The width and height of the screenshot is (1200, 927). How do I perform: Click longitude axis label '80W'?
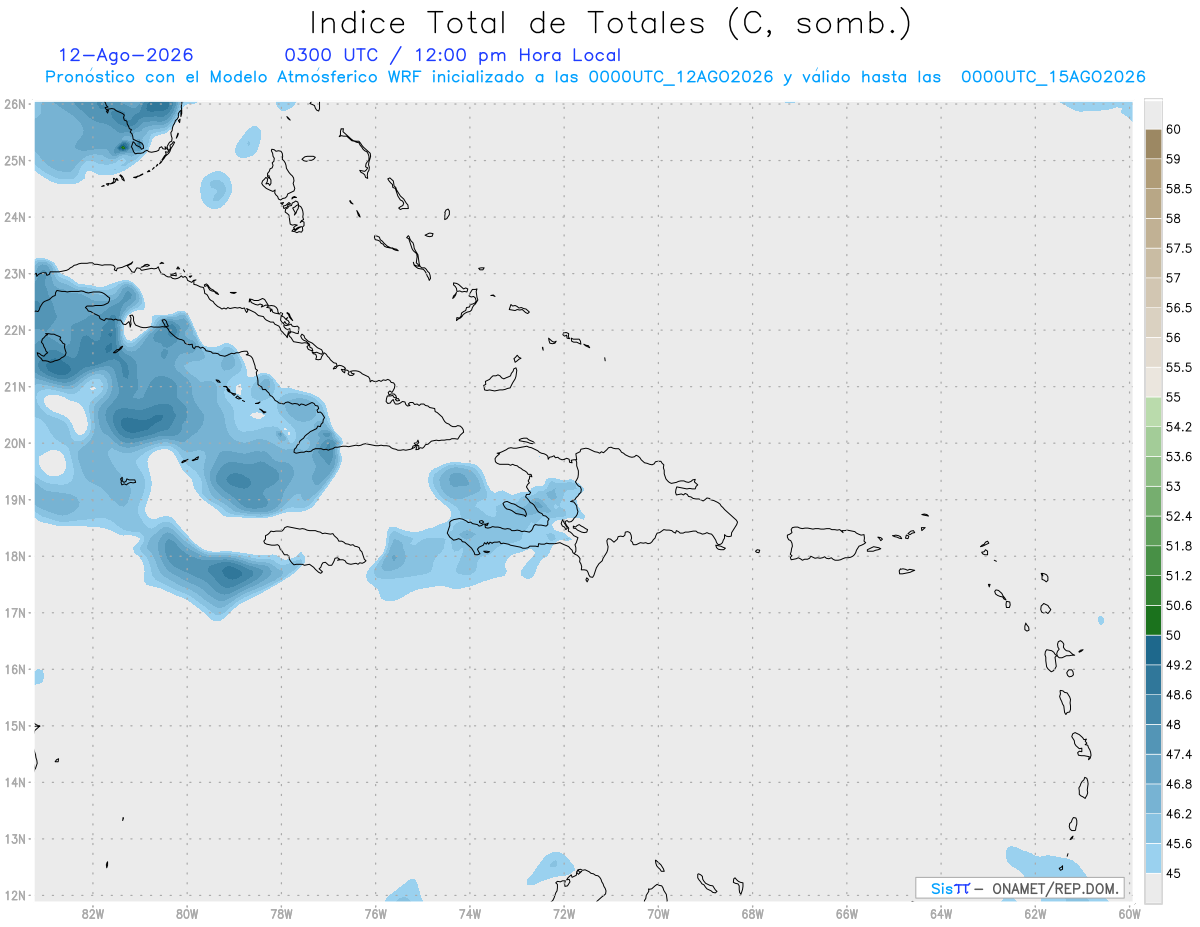click(186, 913)
